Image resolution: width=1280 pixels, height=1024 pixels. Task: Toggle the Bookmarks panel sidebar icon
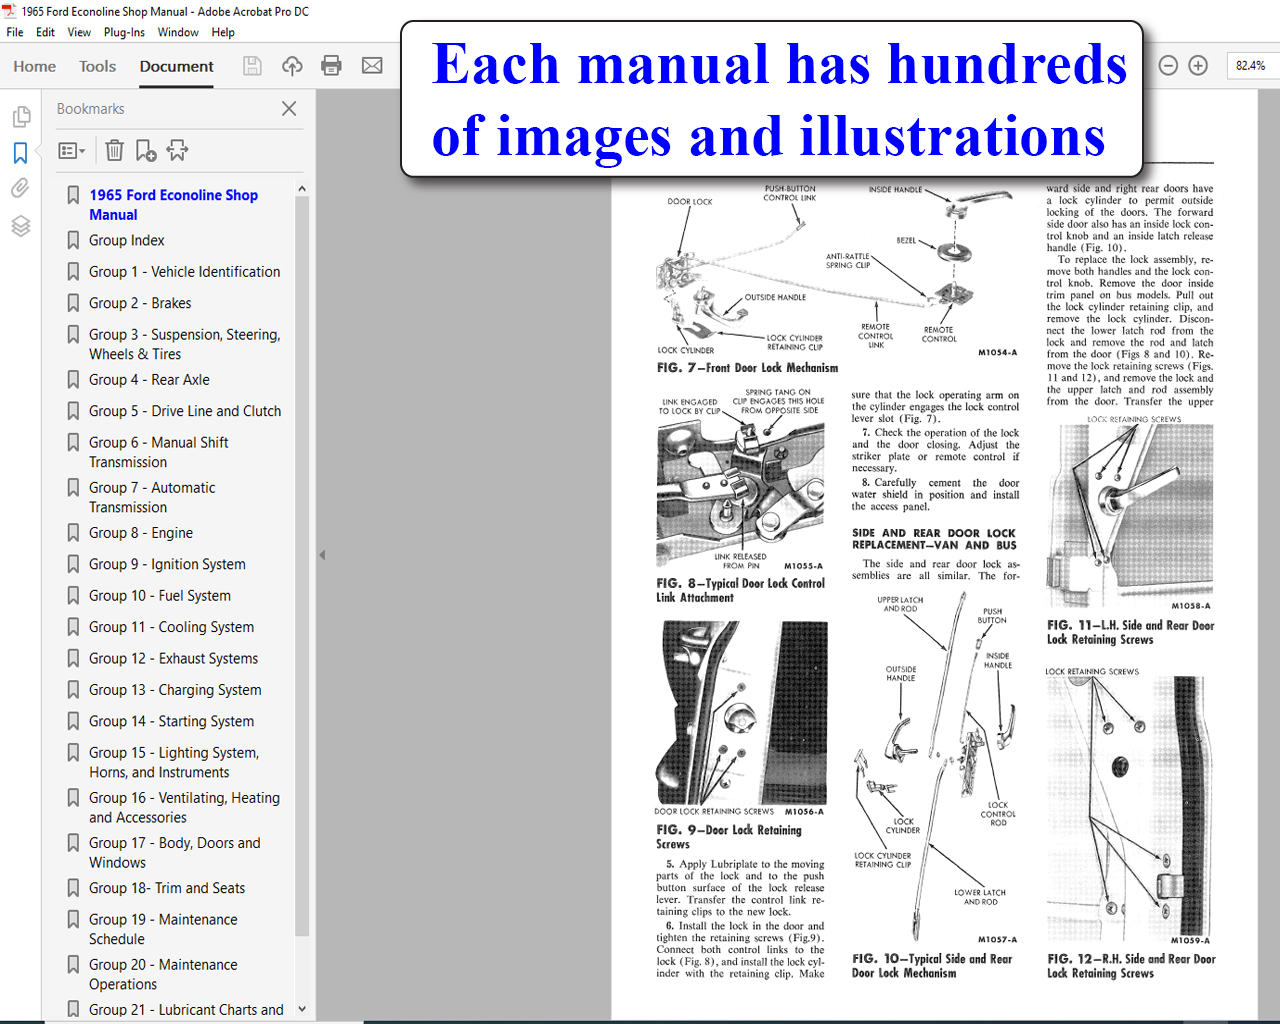click(x=21, y=153)
